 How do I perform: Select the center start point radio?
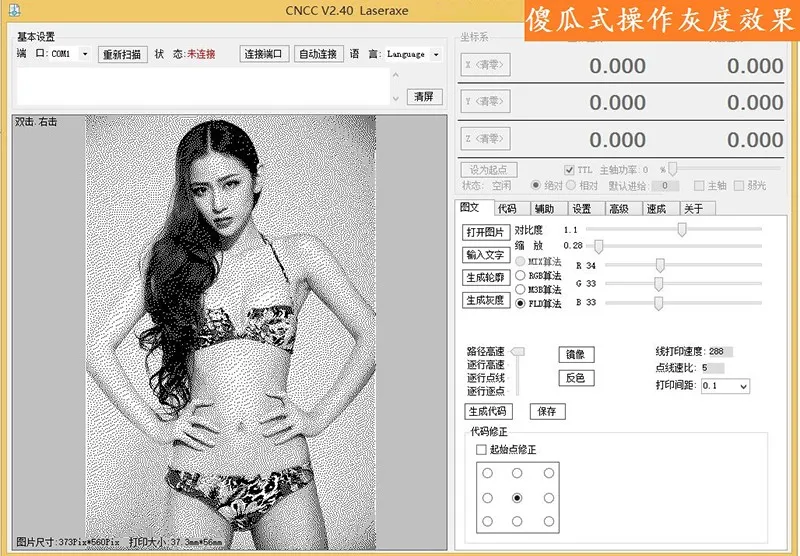tap(517, 497)
